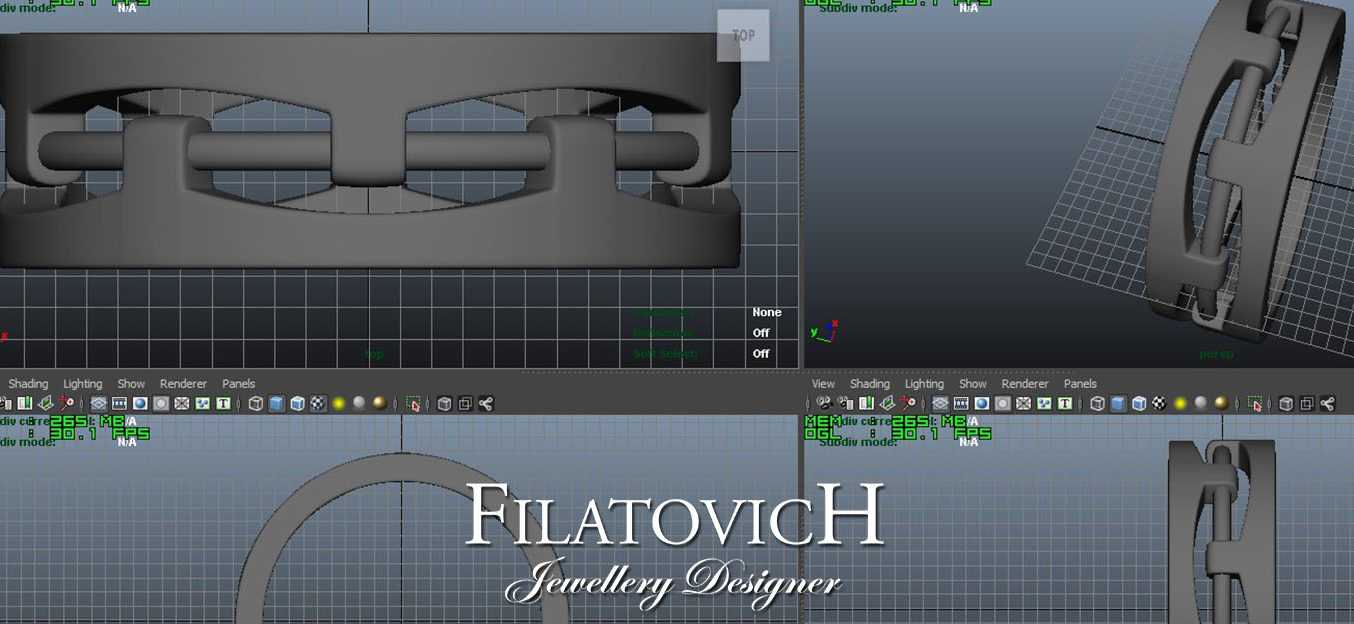Image resolution: width=1354 pixels, height=624 pixels.
Task: Switch right viewport to Wireframe cube icon
Action: pos(1097,403)
